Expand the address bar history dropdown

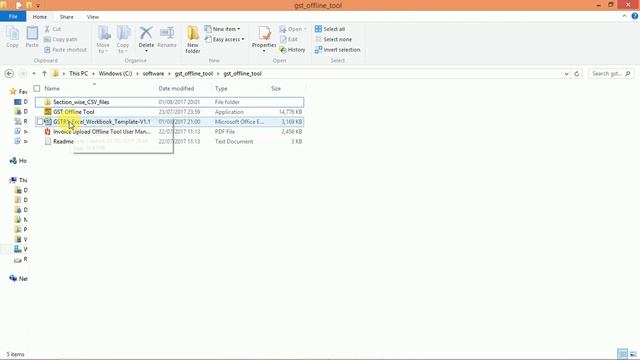click(567, 74)
